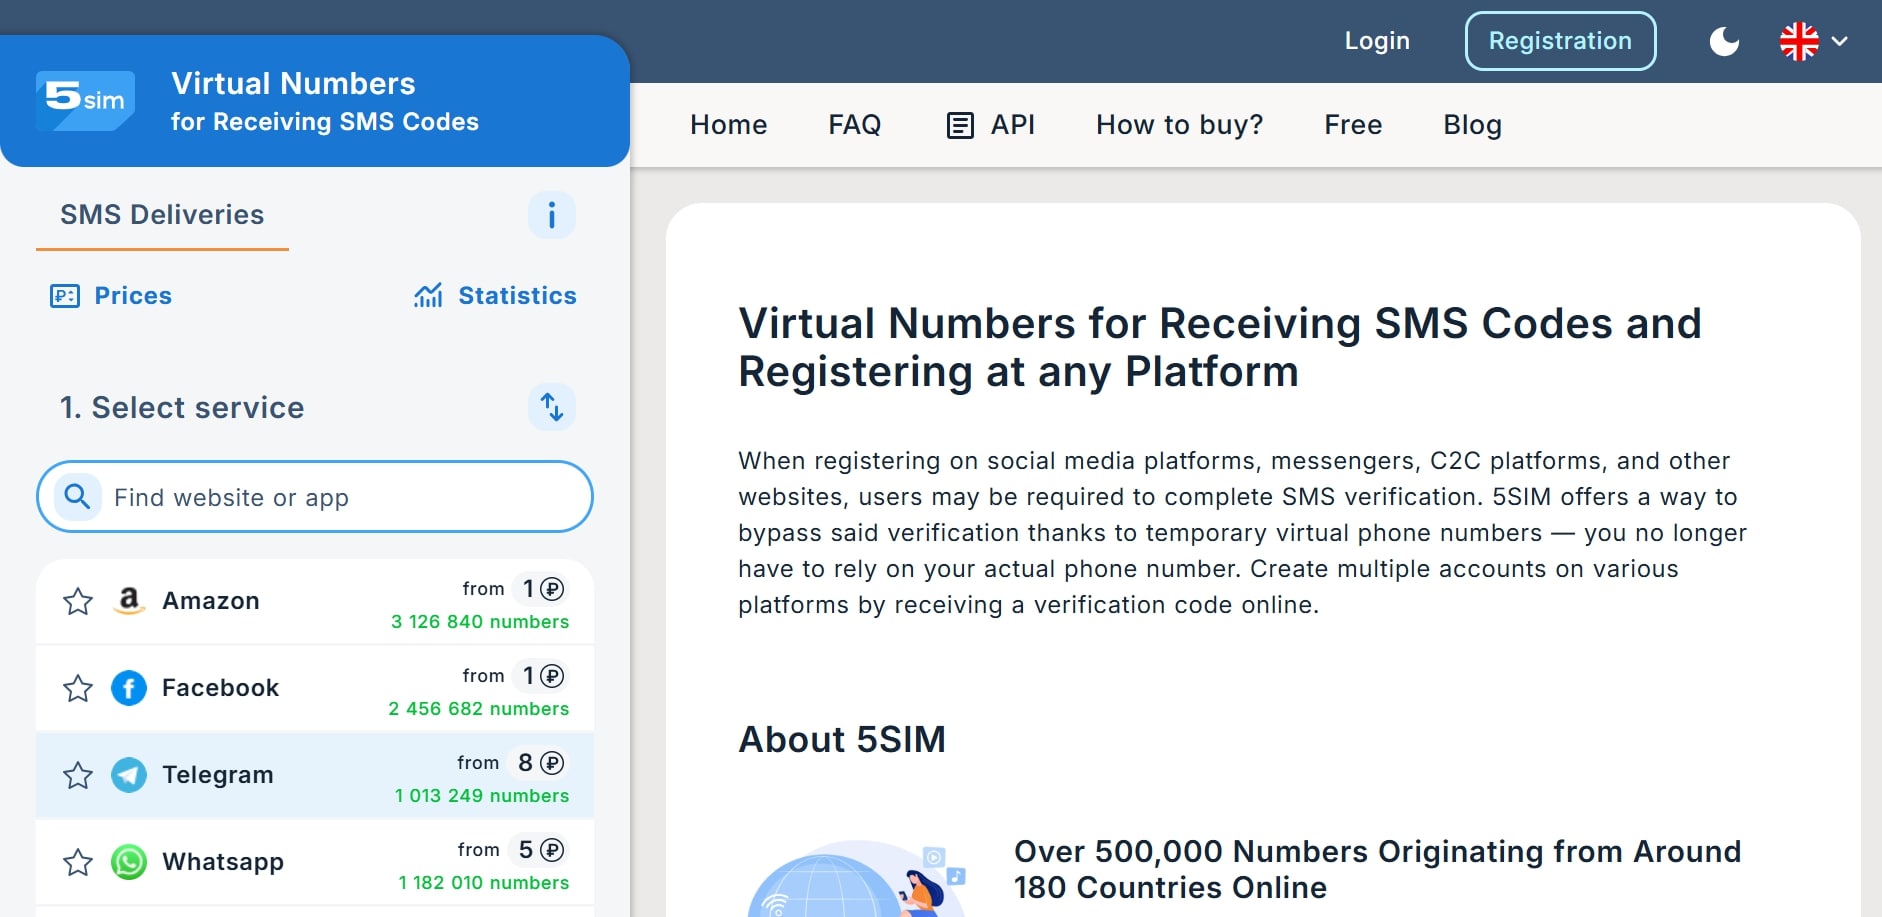Open the Statistics link

(495, 296)
